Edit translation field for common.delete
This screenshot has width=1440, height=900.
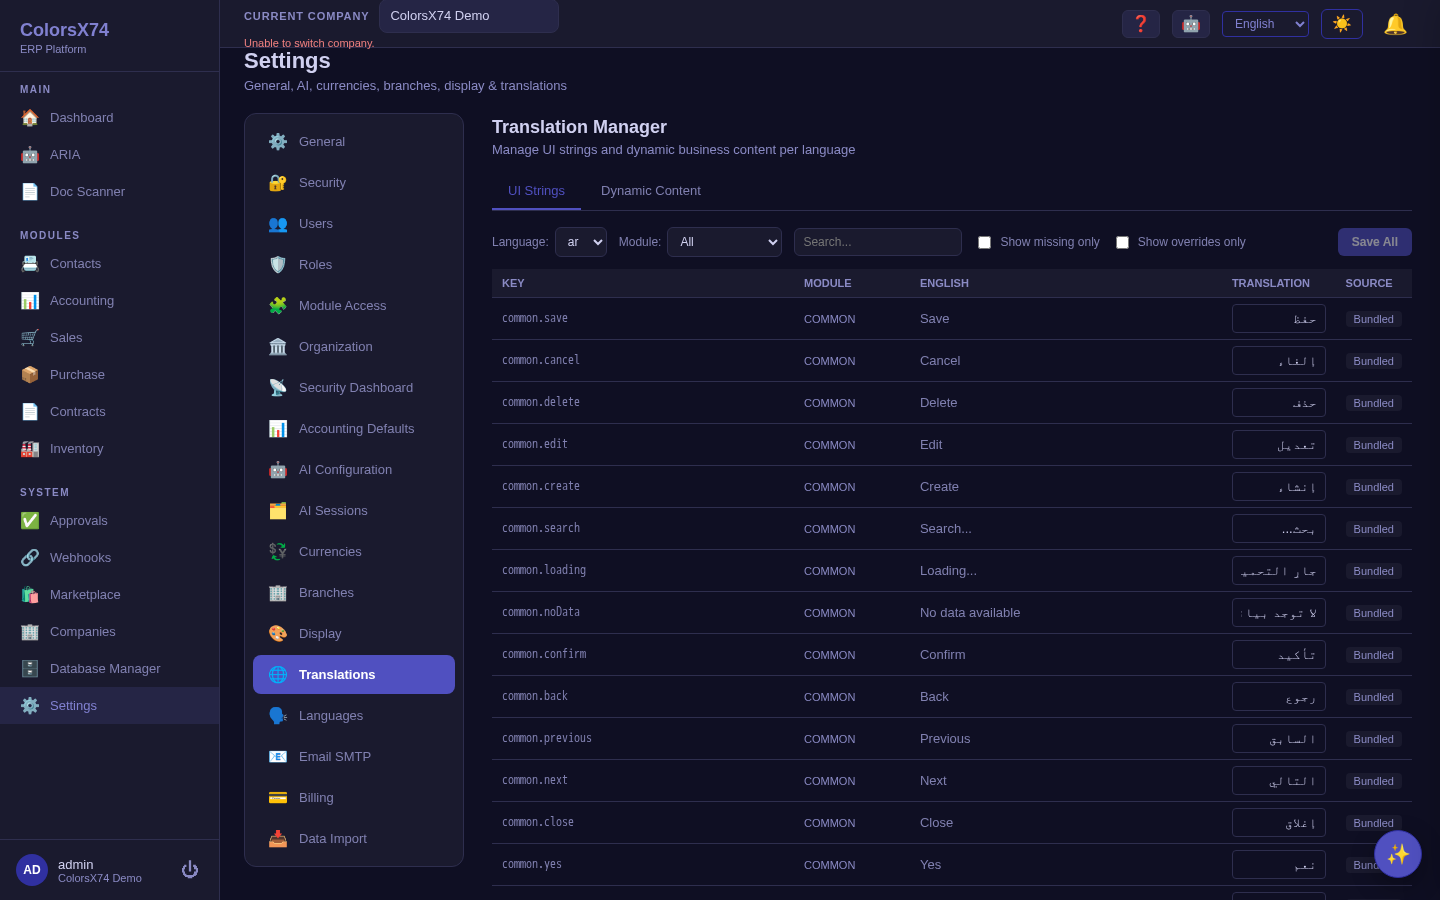click(1279, 403)
